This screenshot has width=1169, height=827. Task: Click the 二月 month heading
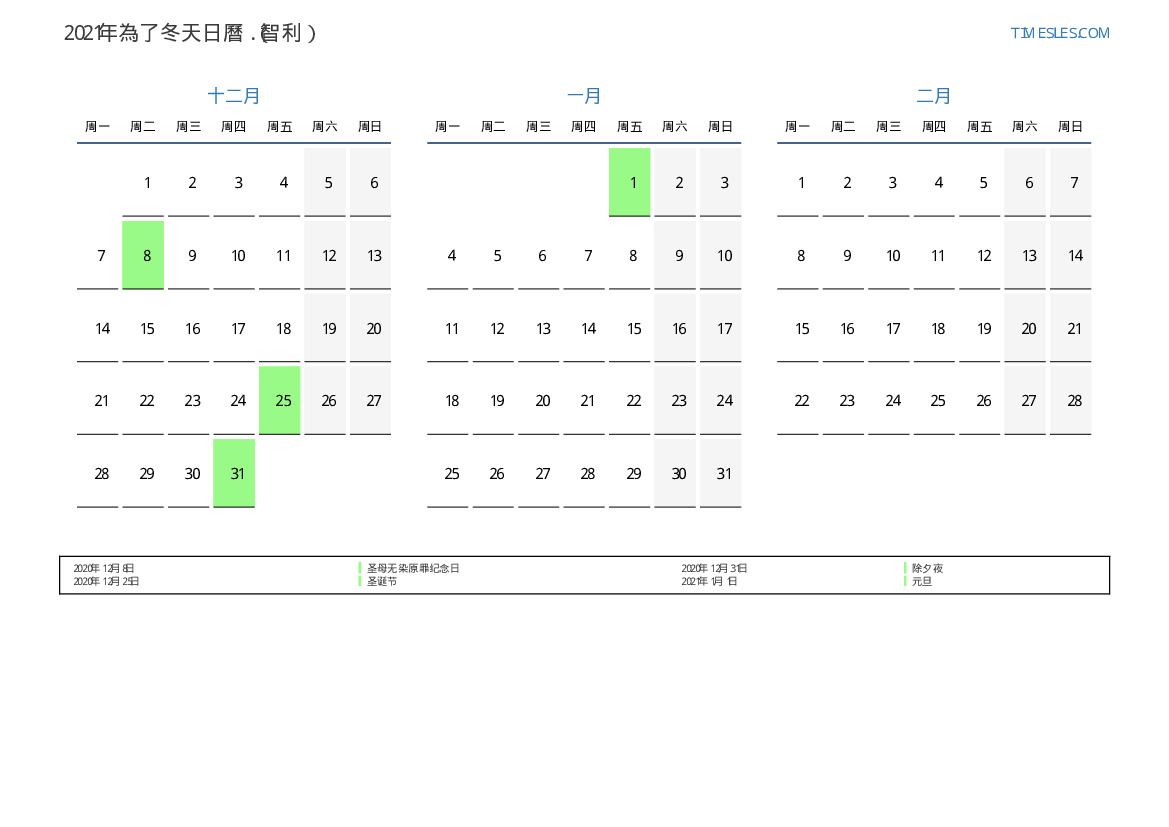(x=934, y=96)
